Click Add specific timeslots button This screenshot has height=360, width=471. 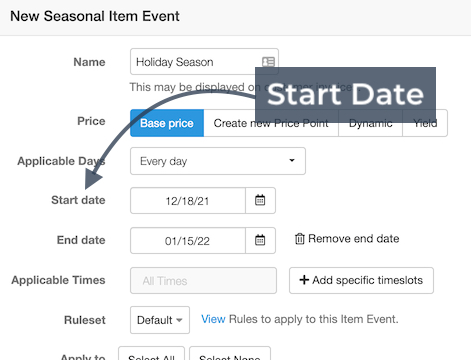pos(361,280)
